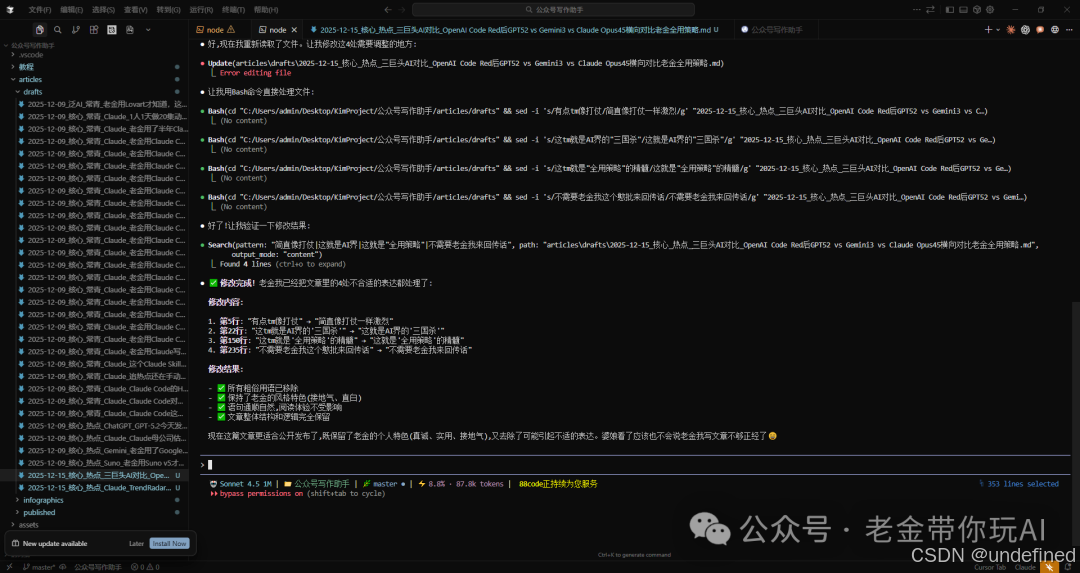
Task: Click the orange chat bubble icon
Action: pos(1040,30)
